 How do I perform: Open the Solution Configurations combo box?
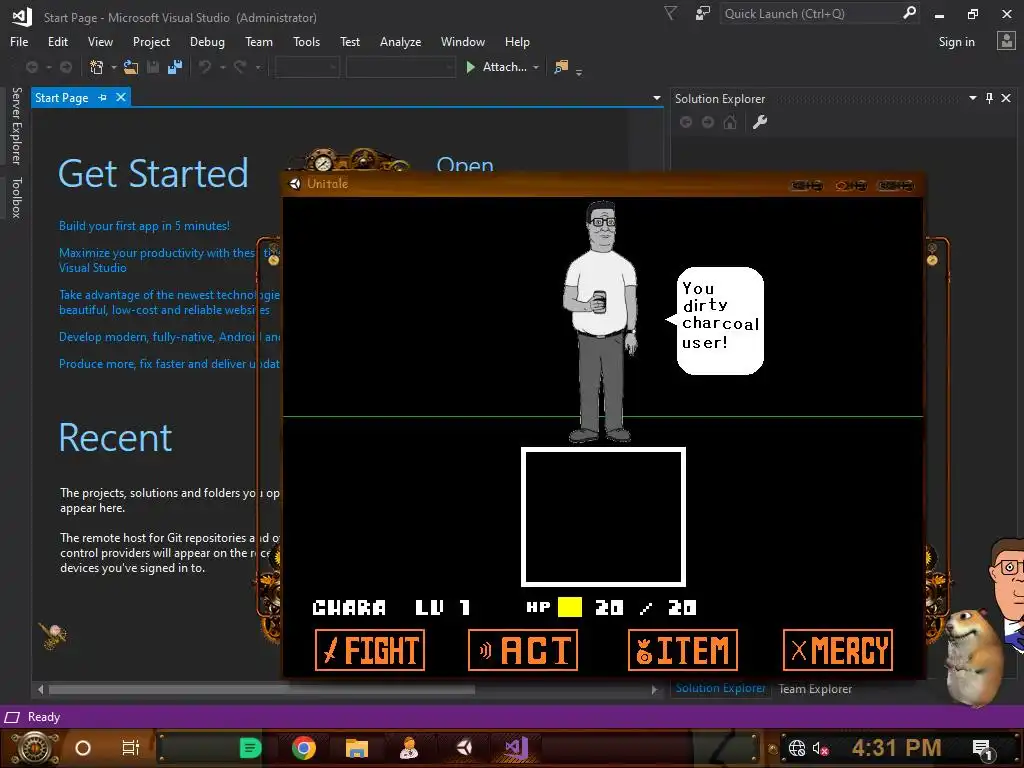[307, 67]
